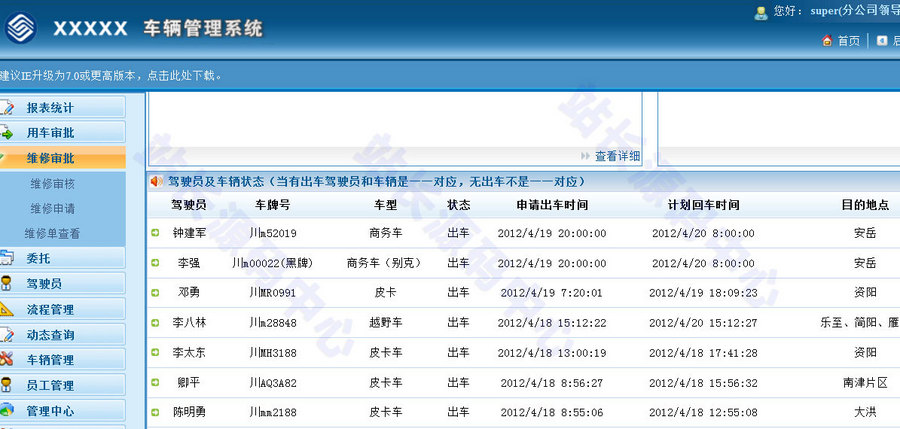Click the 车型 column header
This screenshot has height=429, width=900.
click(386, 204)
